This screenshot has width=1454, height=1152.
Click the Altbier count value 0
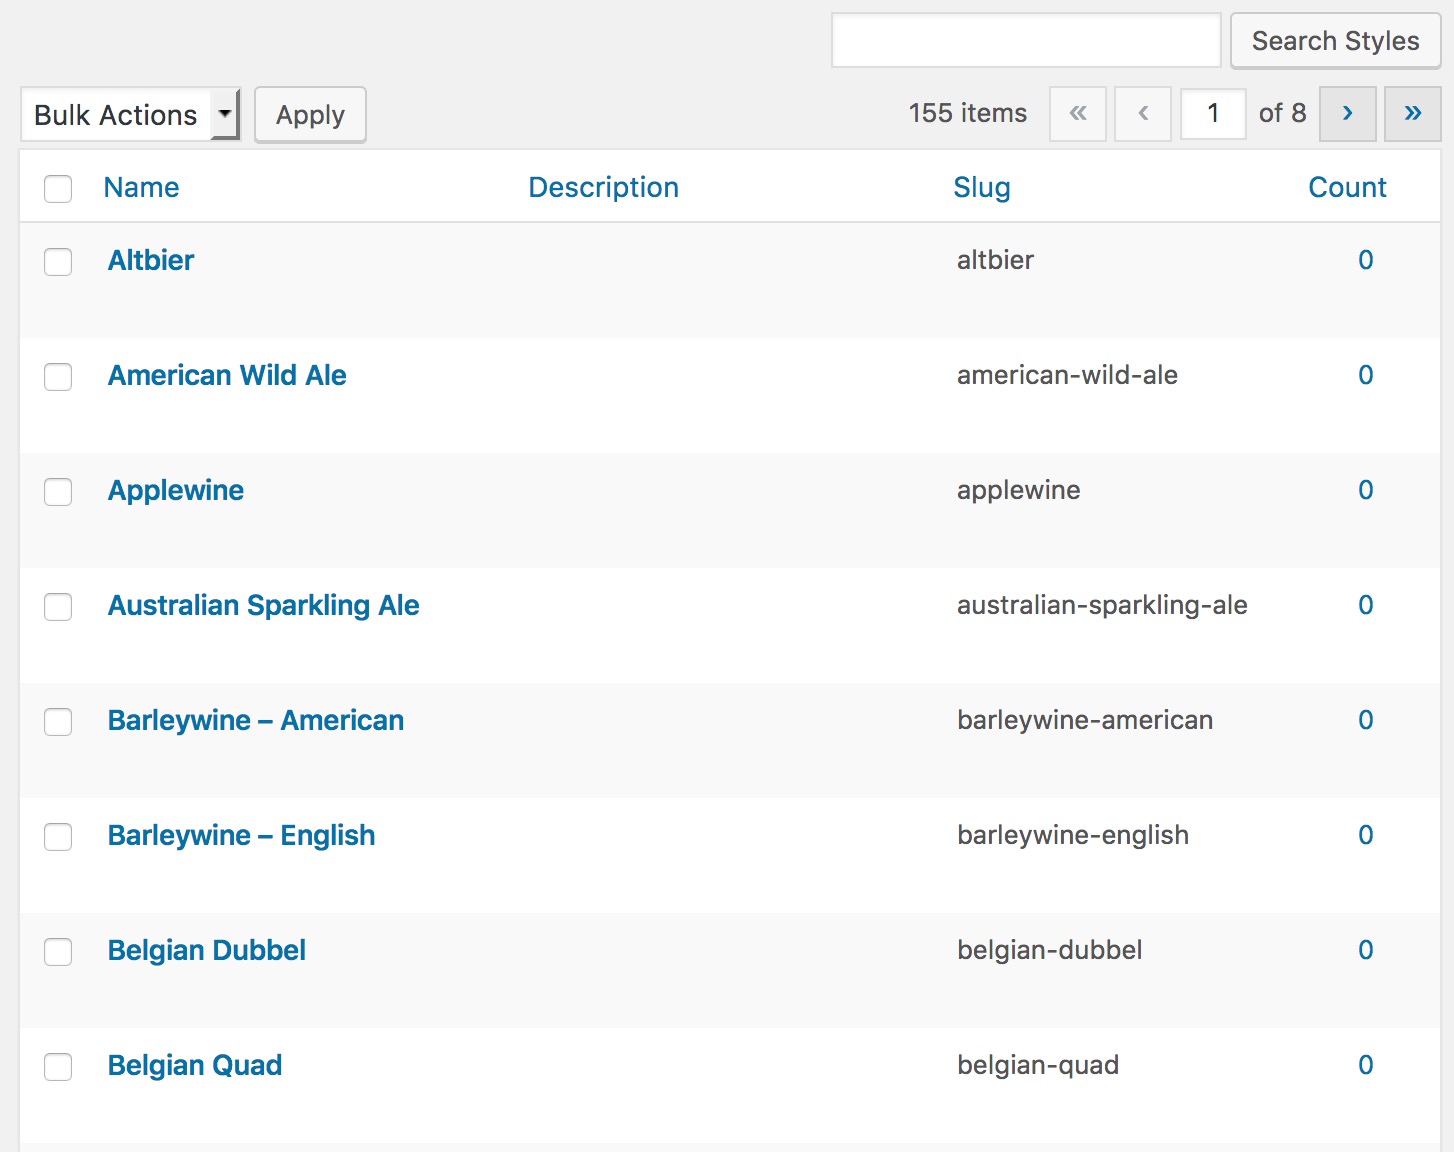point(1365,260)
